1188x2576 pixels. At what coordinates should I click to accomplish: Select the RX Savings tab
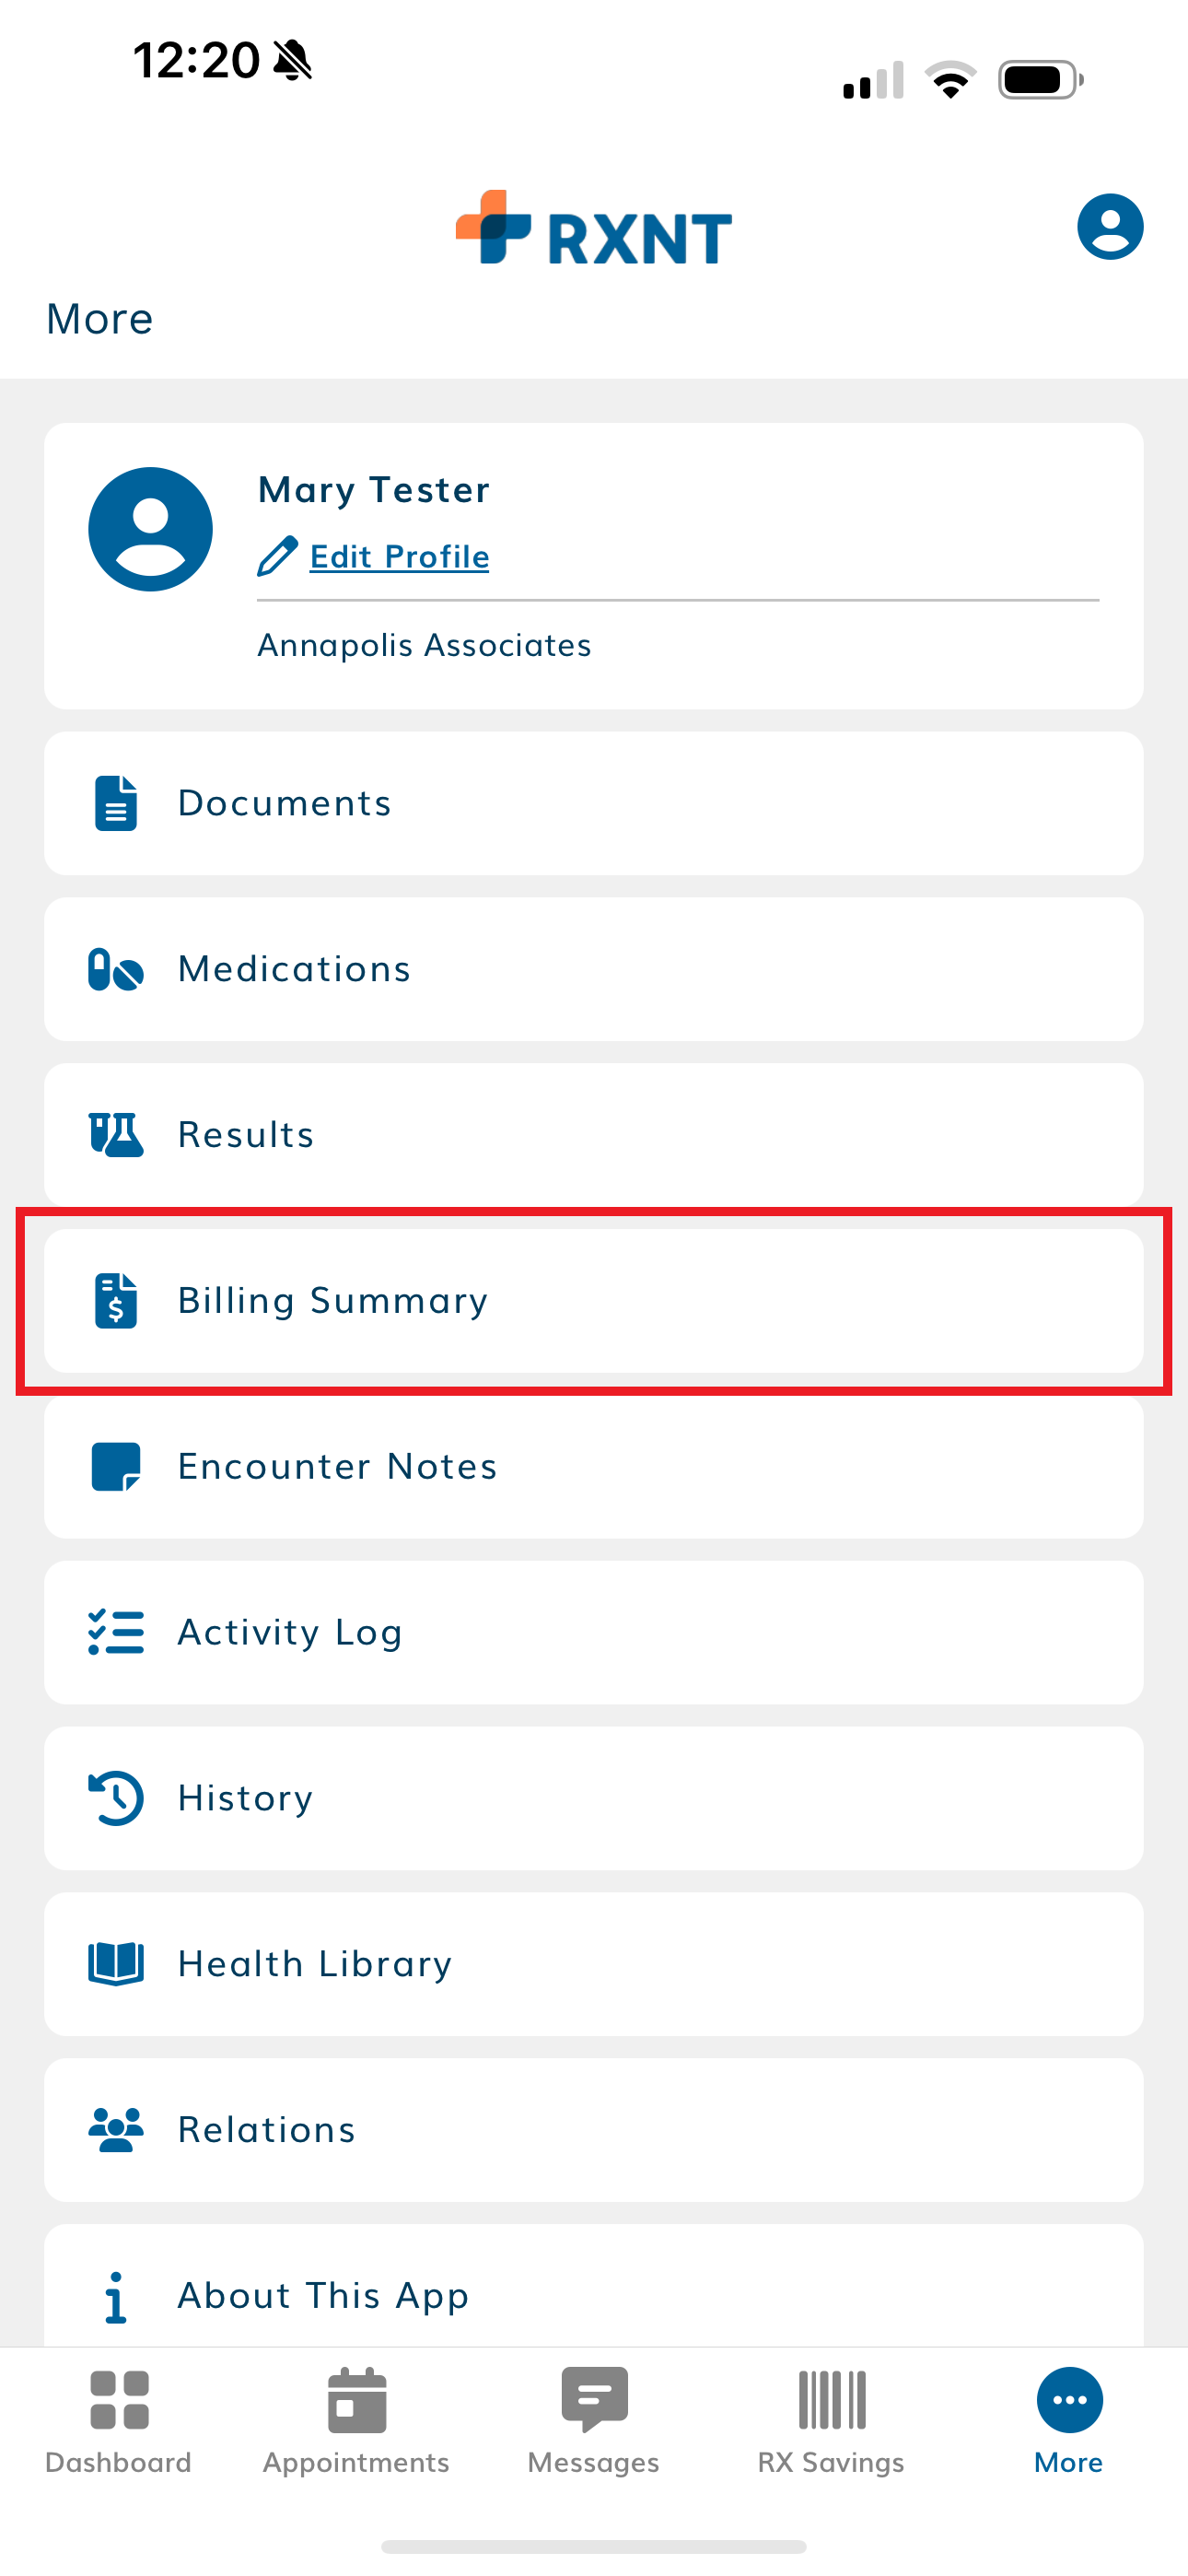[x=831, y=2420]
